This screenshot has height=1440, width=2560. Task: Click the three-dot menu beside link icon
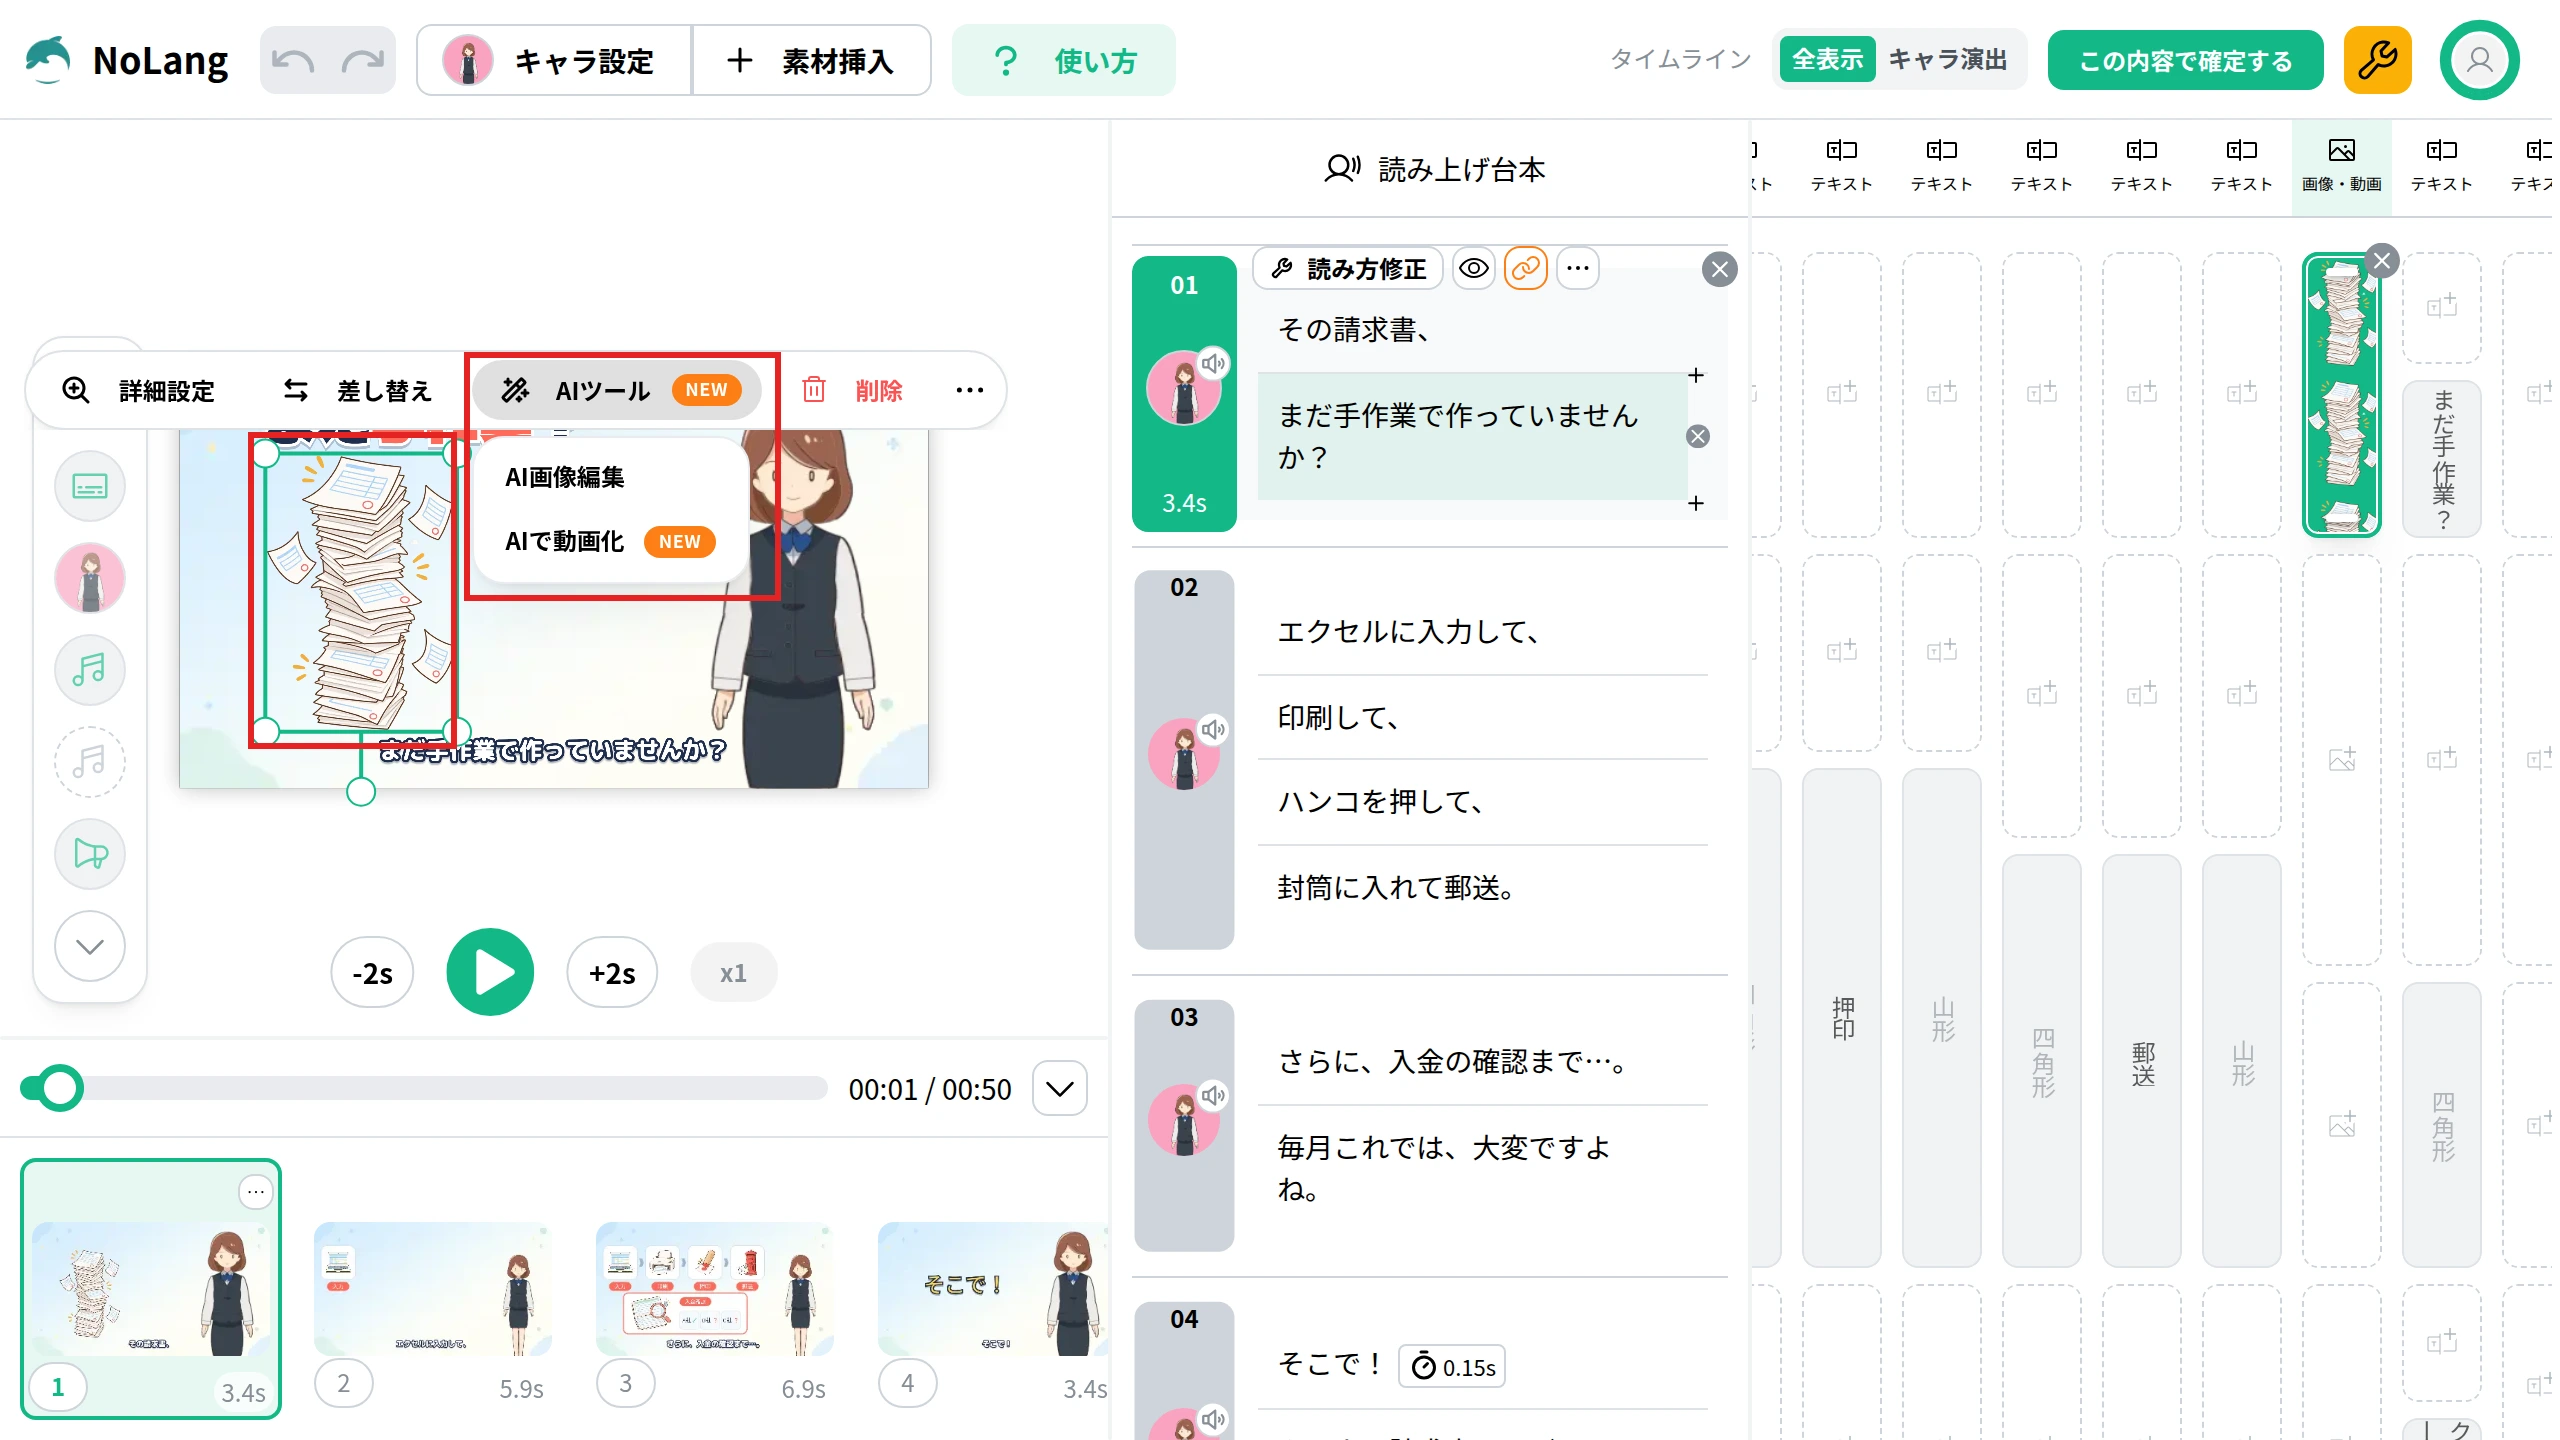(1578, 268)
